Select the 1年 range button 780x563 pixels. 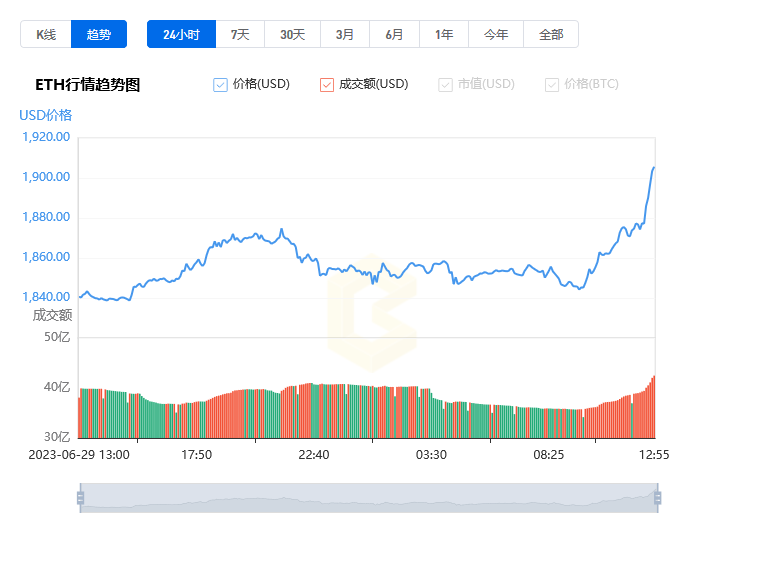pyautogui.click(x=444, y=34)
